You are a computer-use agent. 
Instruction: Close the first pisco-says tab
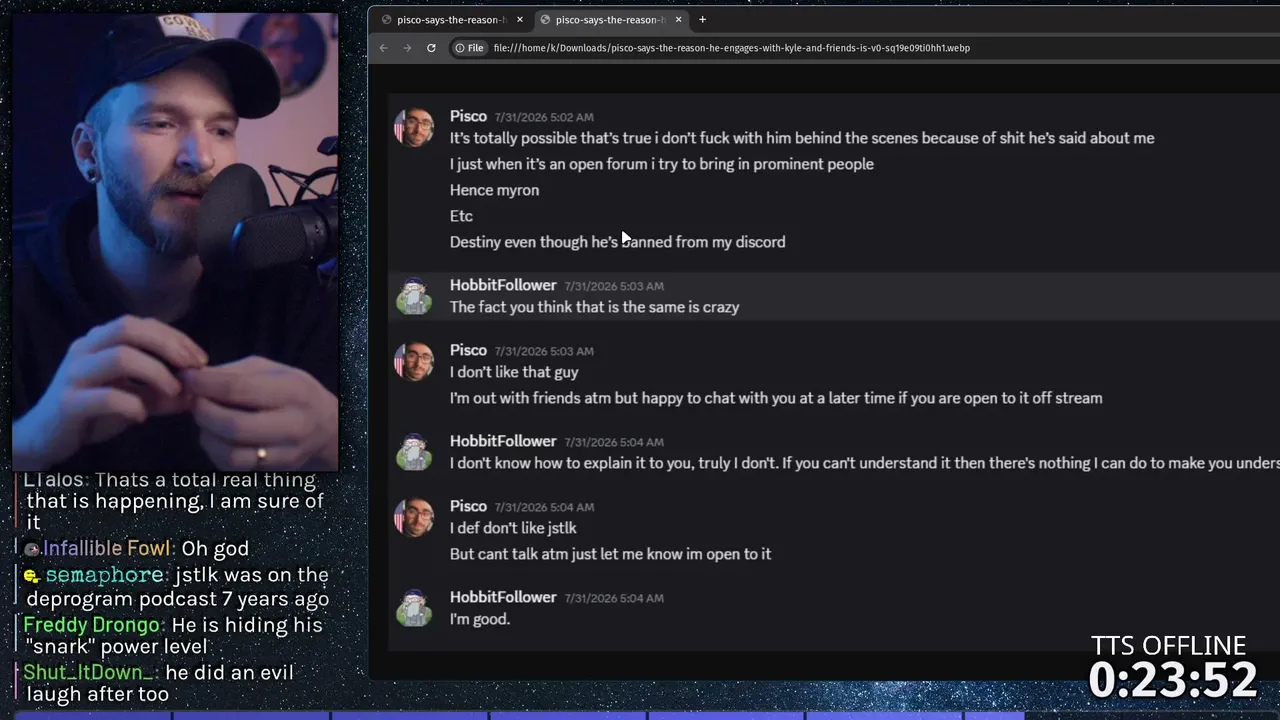519,19
